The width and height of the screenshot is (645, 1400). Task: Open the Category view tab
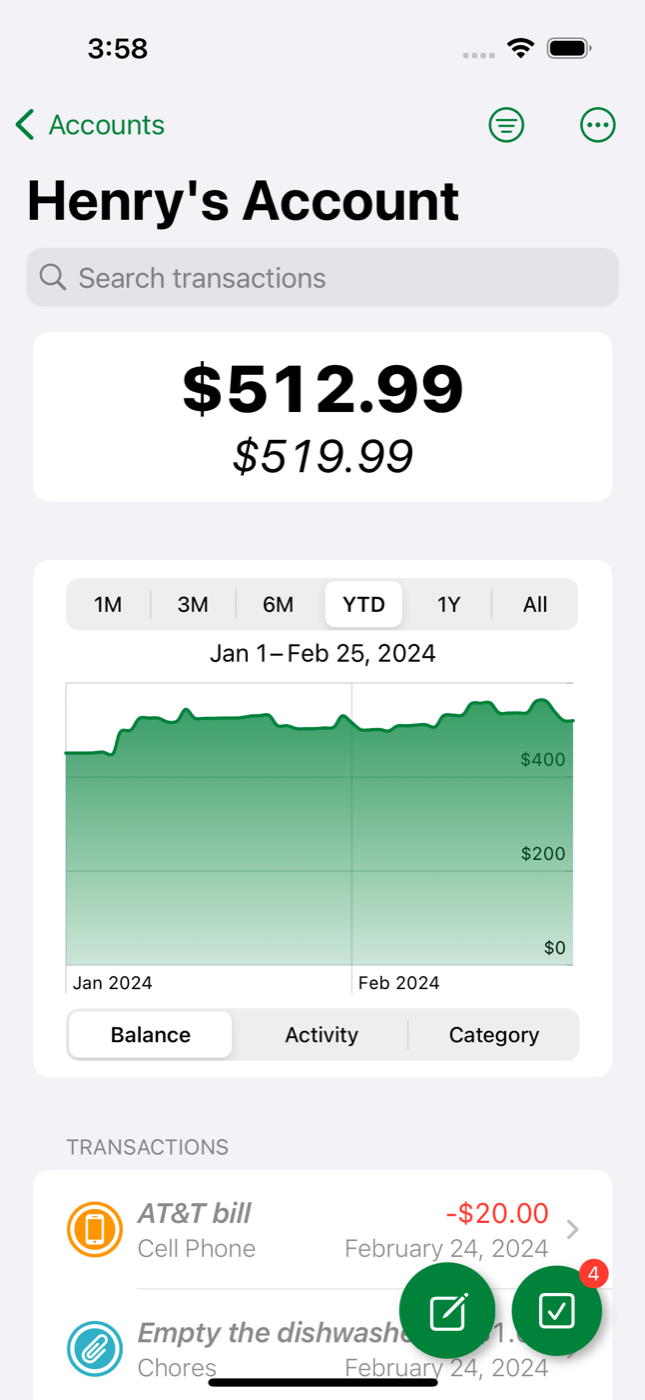[494, 1034]
